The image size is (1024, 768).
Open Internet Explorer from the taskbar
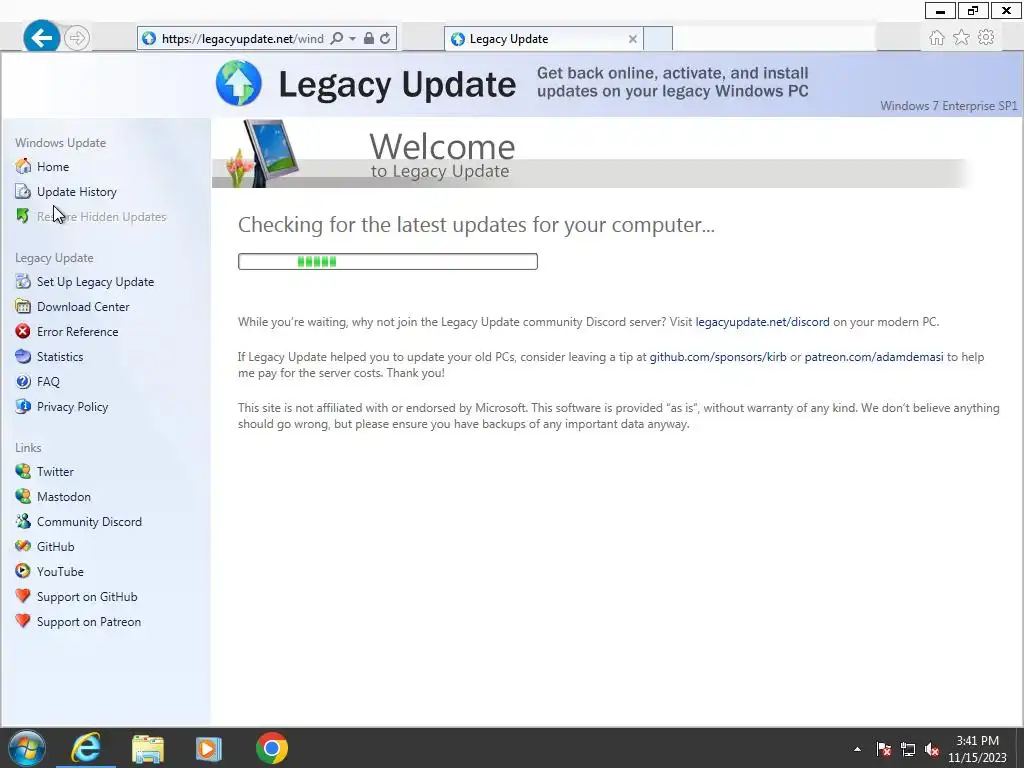click(86, 748)
